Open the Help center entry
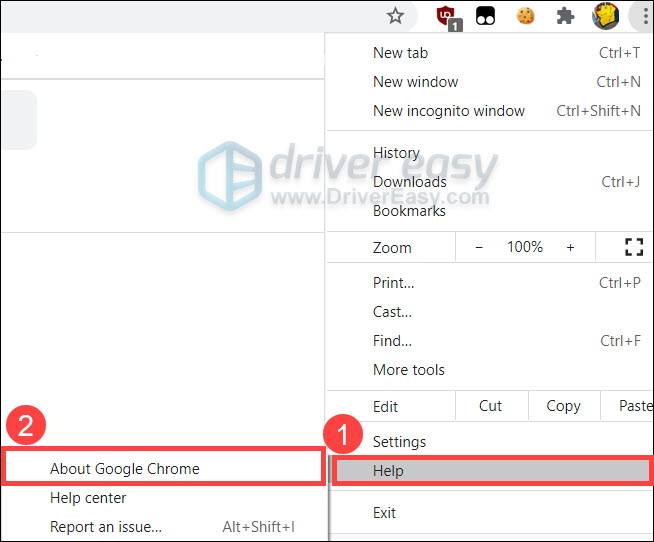This screenshot has height=542, width=654. click(x=164, y=498)
